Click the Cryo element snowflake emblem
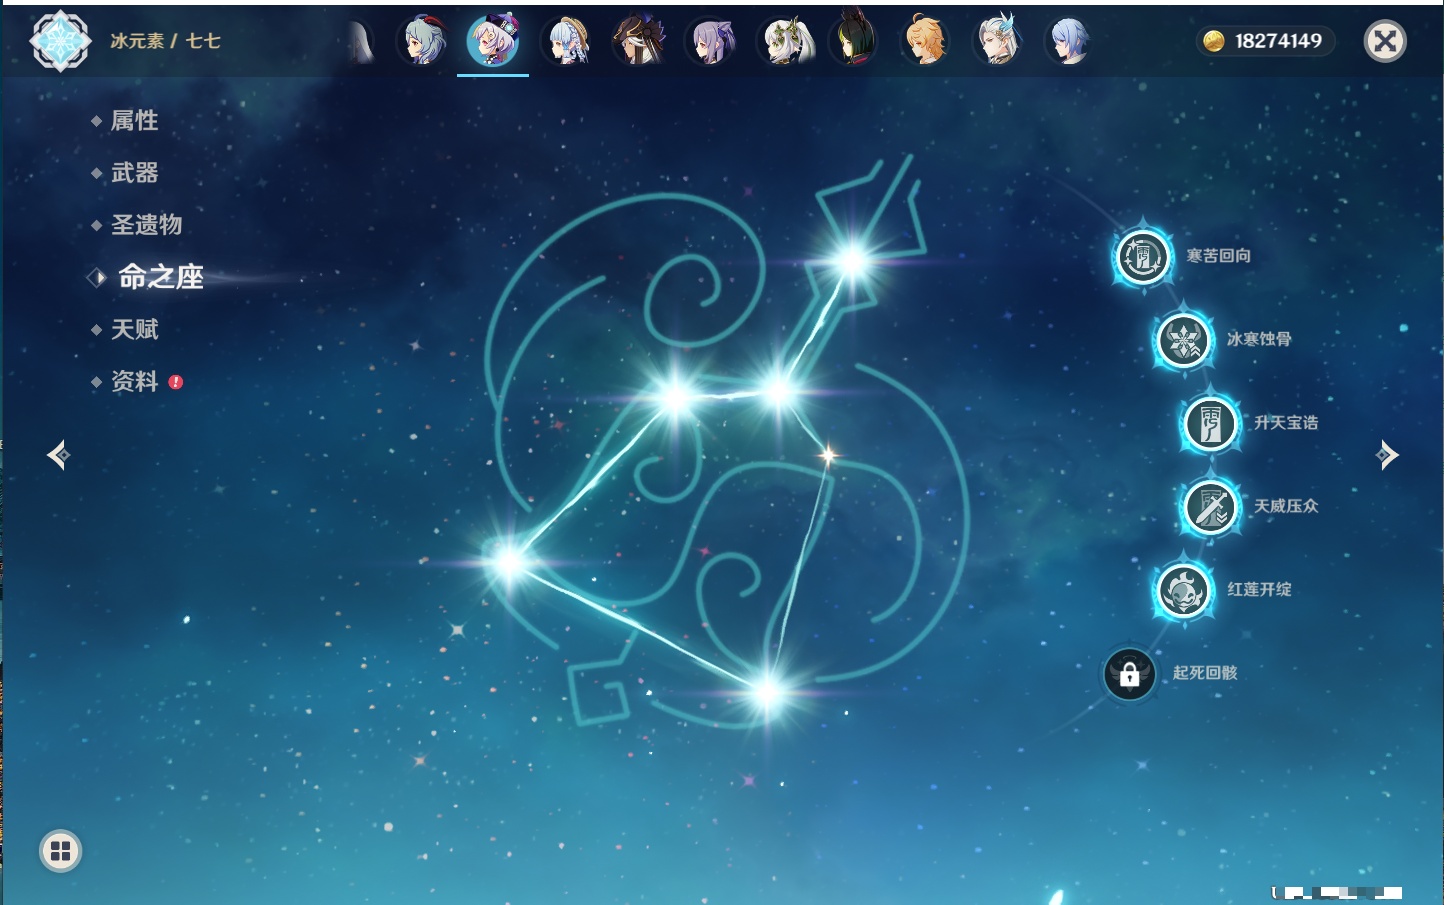1444x905 pixels. click(x=60, y=41)
